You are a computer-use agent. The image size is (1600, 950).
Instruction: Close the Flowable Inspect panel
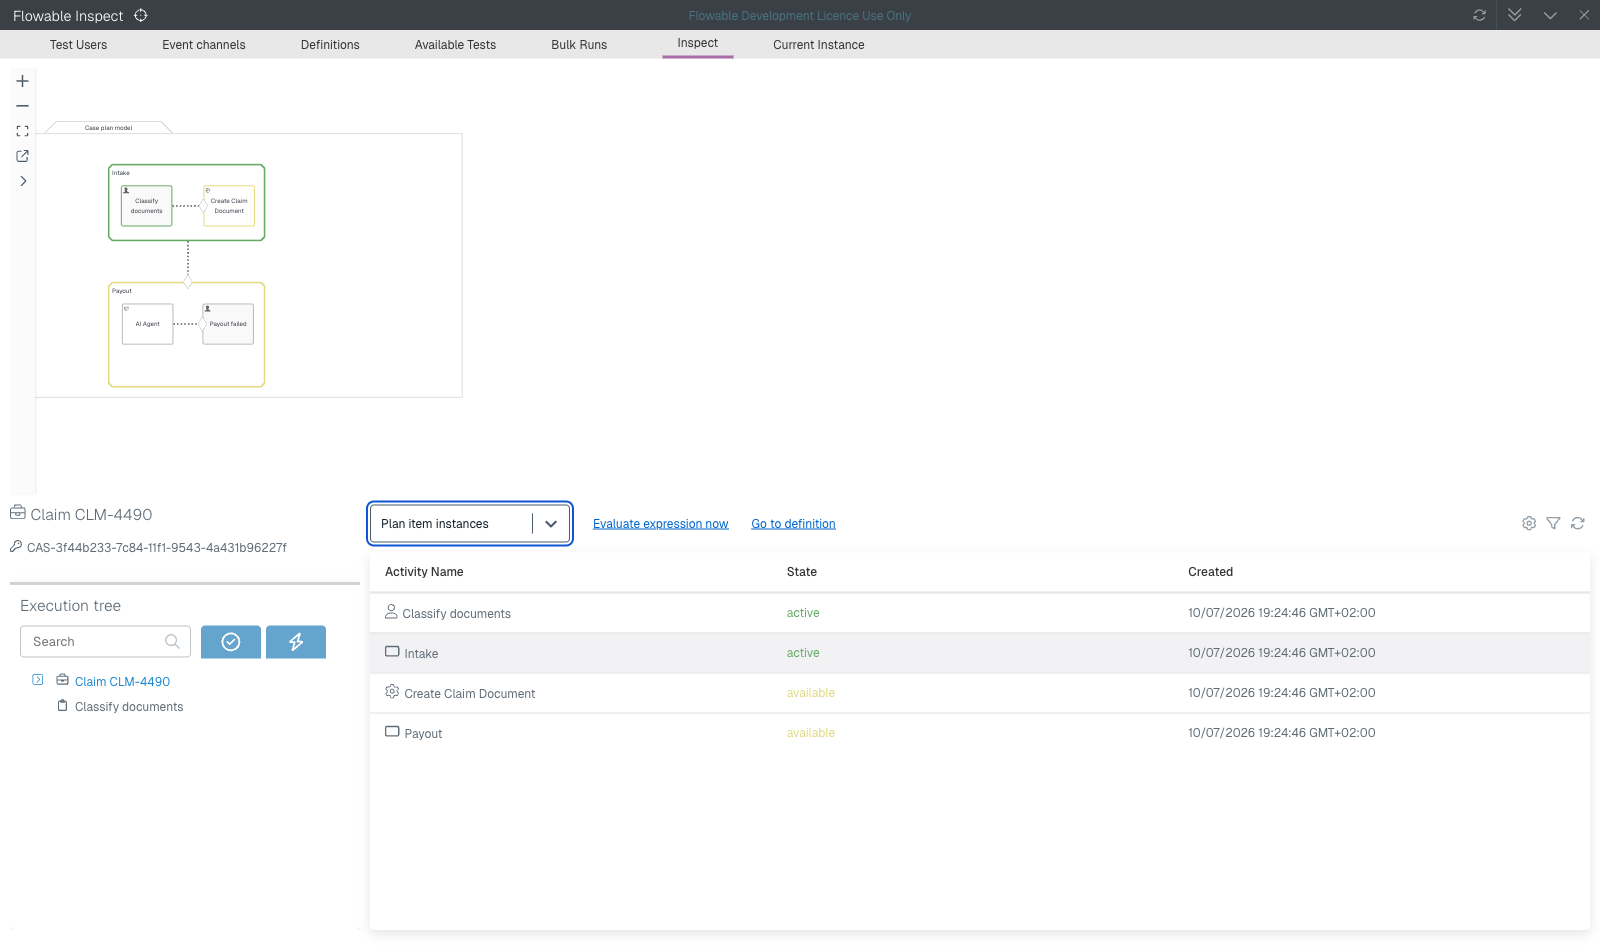[1584, 15]
